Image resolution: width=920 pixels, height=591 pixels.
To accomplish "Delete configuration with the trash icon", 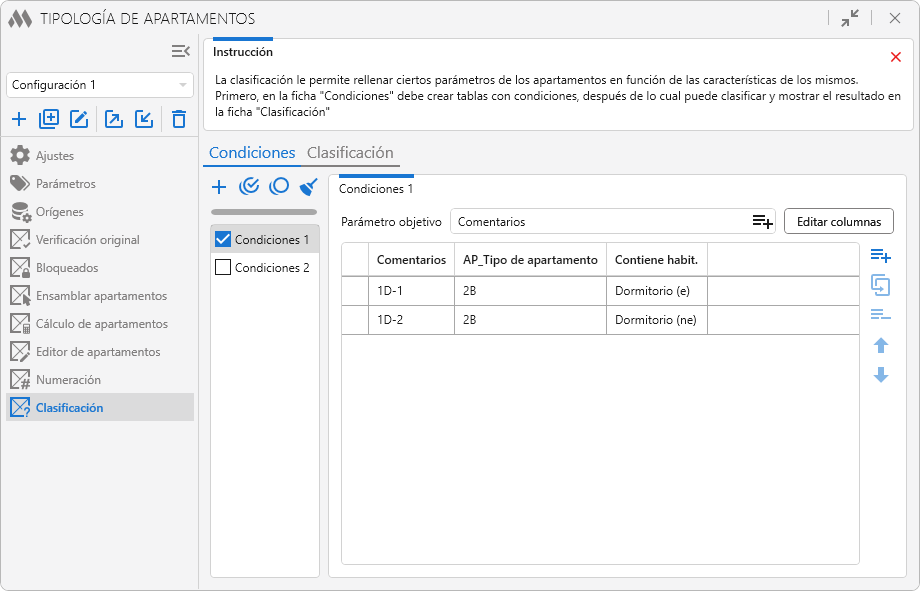I will point(179,120).
